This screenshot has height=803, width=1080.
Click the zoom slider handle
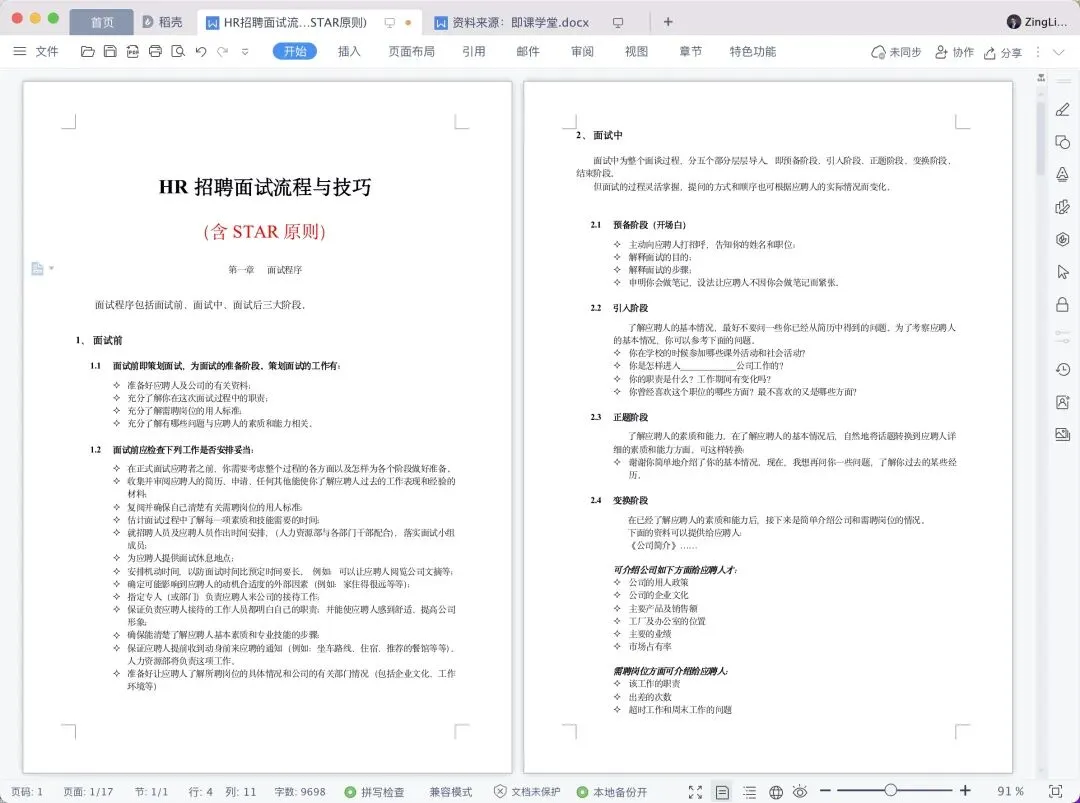891,791
